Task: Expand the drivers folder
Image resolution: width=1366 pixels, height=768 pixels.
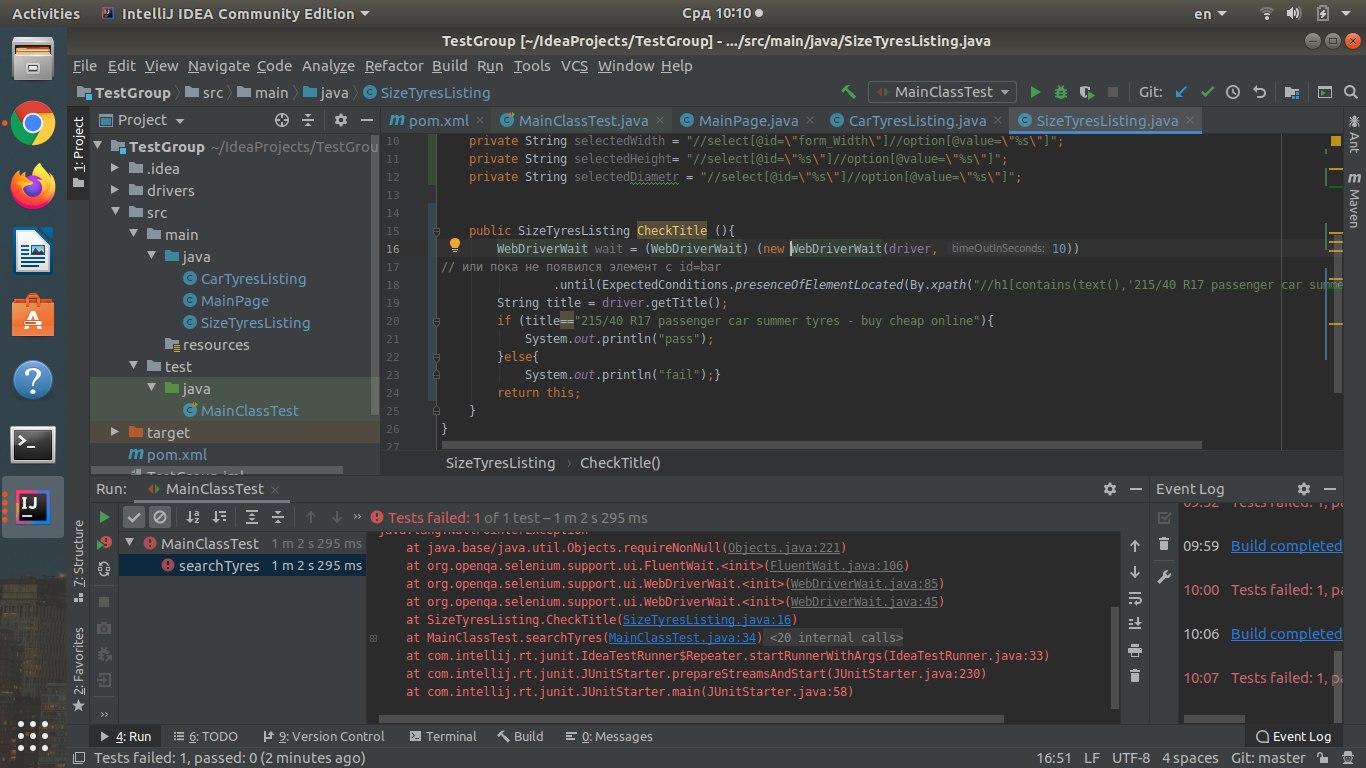Action: tap(117, 190)
